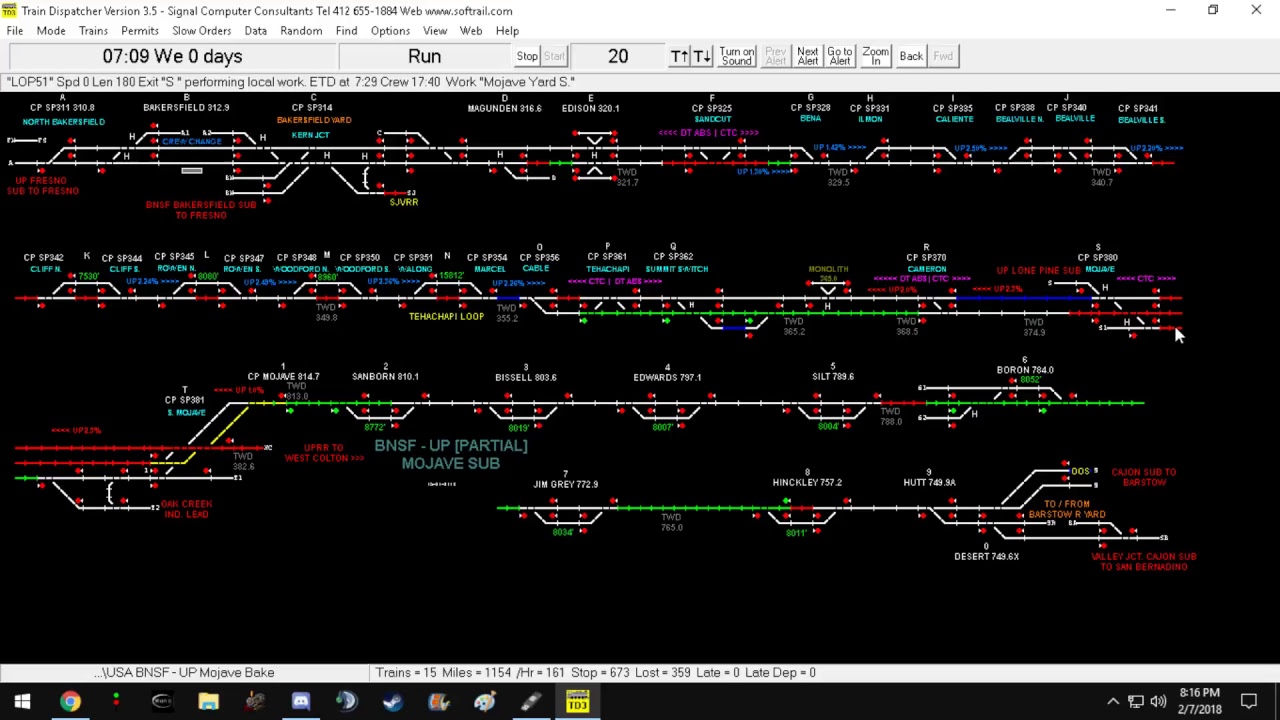
Task: Click the Back button in toolbar
Action: coord(911,56)
